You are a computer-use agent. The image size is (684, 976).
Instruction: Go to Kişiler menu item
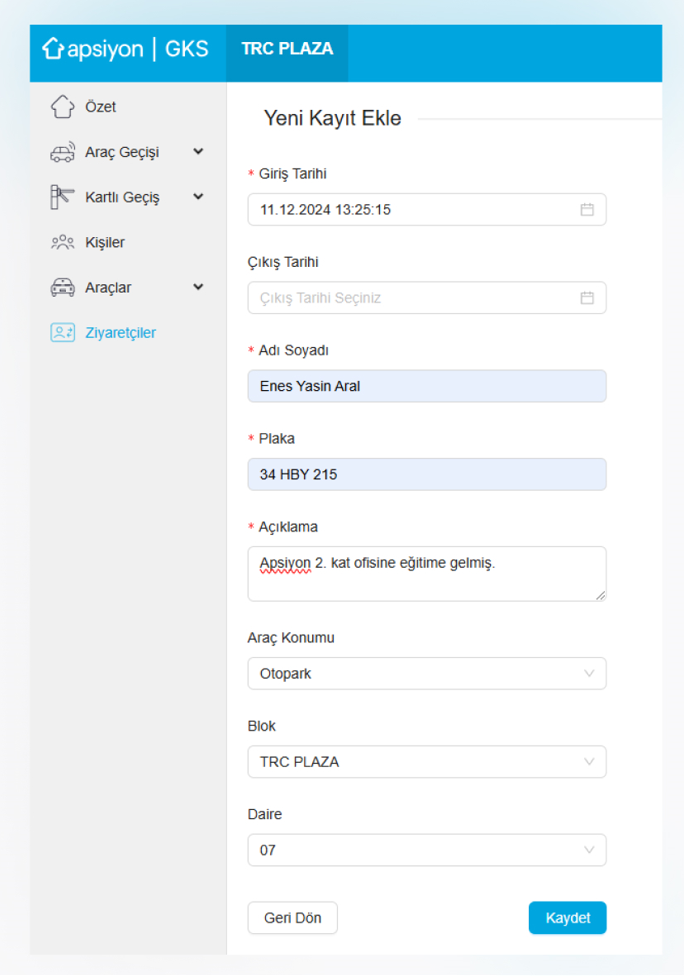click(105, 242)
